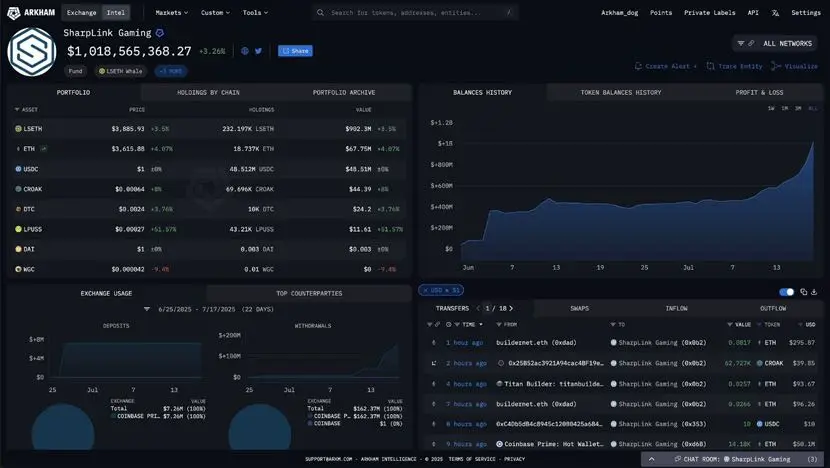Remove the USD ≥ $1 filter chip

[x=426, y=290]
